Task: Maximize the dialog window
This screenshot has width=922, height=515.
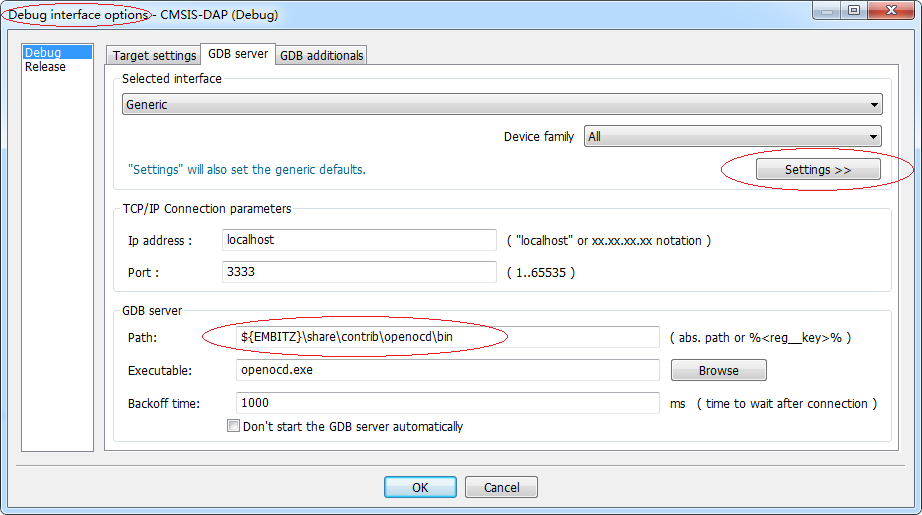Action: [853, 12]
